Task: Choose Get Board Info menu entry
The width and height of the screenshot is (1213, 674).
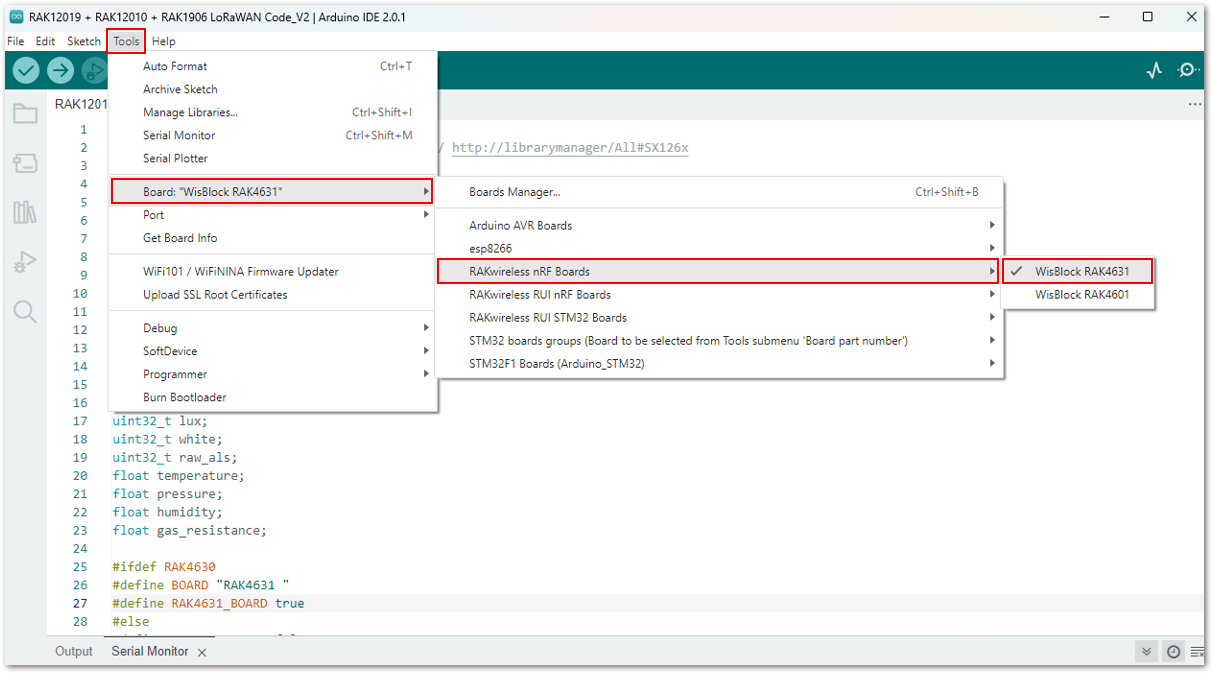Action: tap(272, 238)
